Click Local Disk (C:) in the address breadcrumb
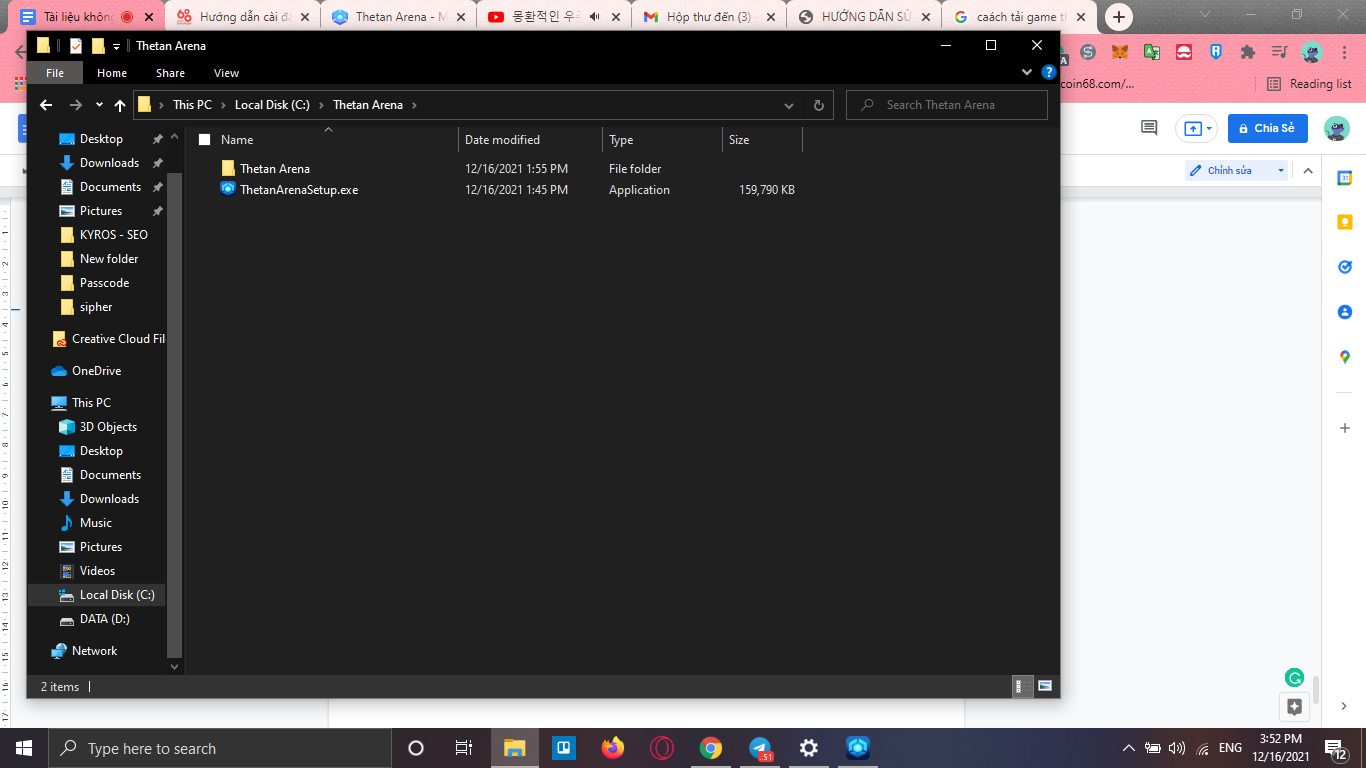1366x768 pixels. (x=272, y=105)
